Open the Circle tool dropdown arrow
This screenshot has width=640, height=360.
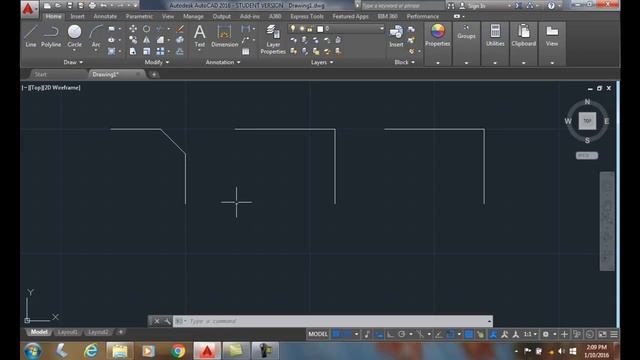(x=74, y=50)
